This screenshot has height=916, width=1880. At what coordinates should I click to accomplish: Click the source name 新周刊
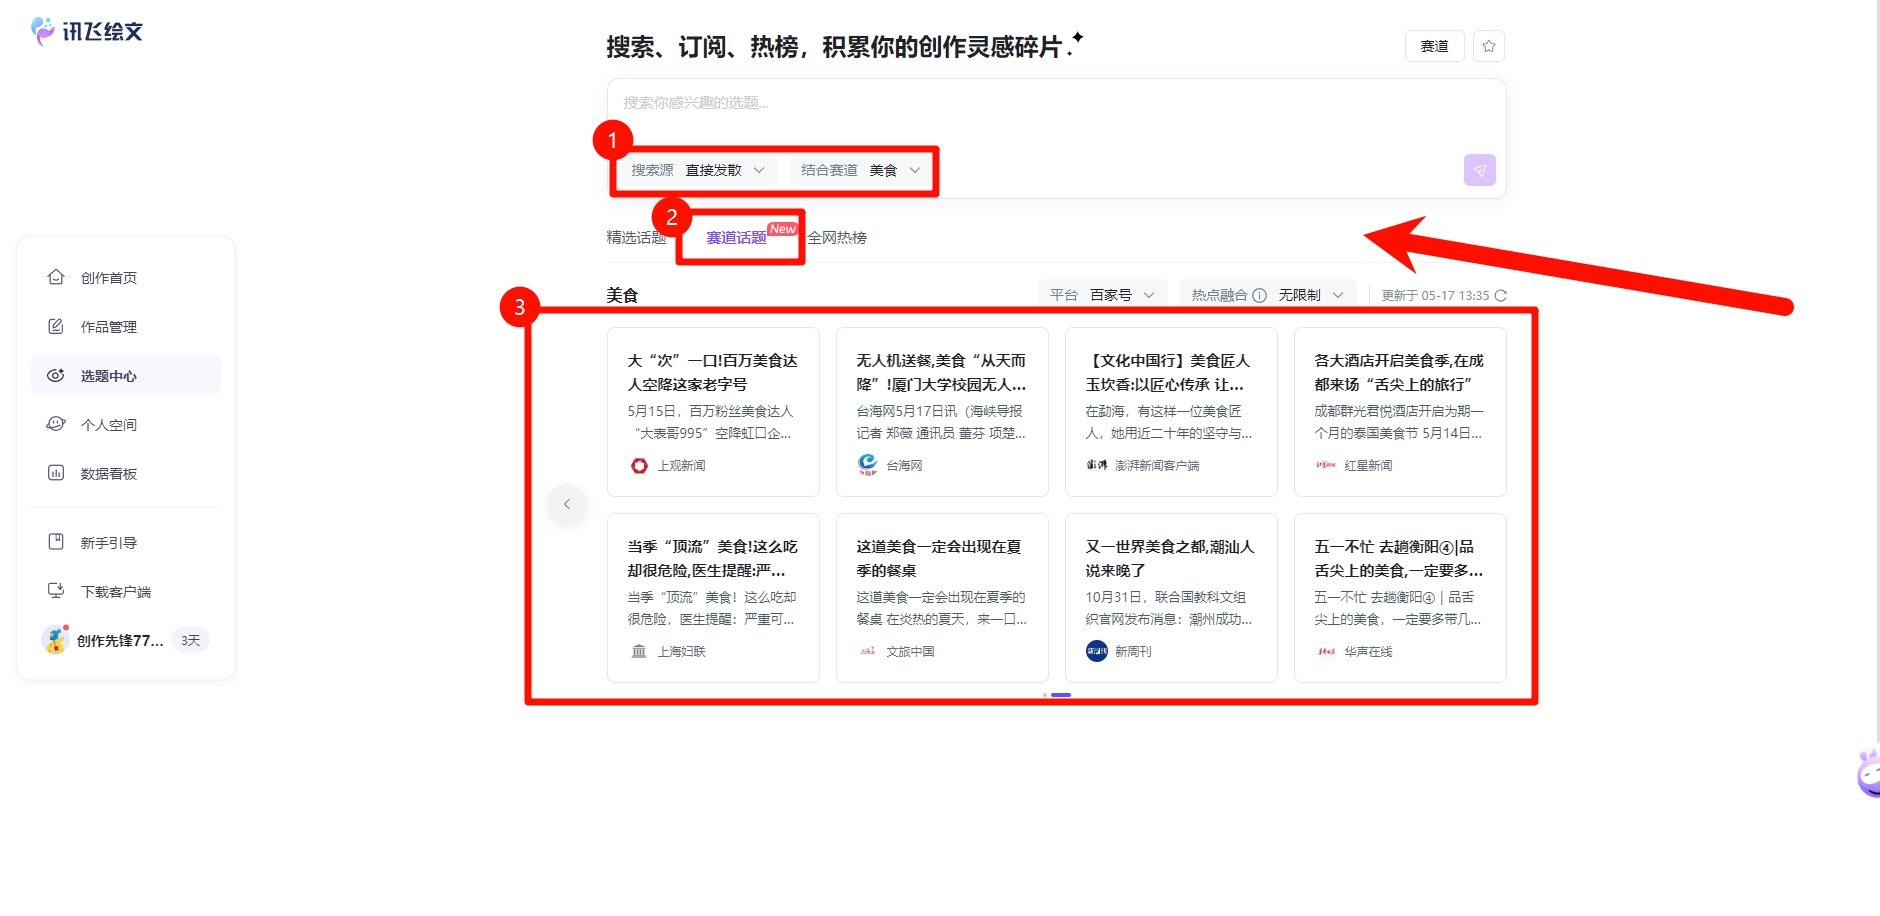coord(1133,651)
